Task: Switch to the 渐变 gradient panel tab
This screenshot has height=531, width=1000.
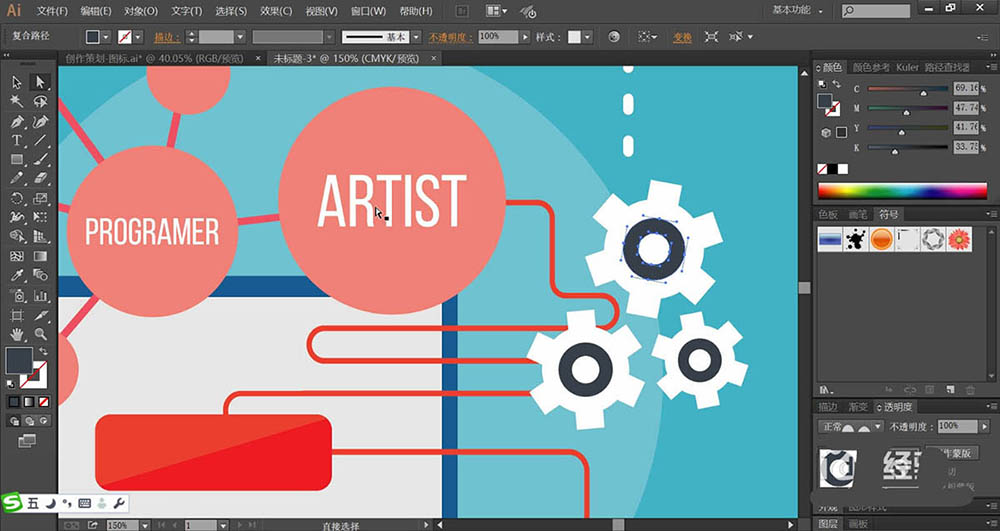Action: 858,407
